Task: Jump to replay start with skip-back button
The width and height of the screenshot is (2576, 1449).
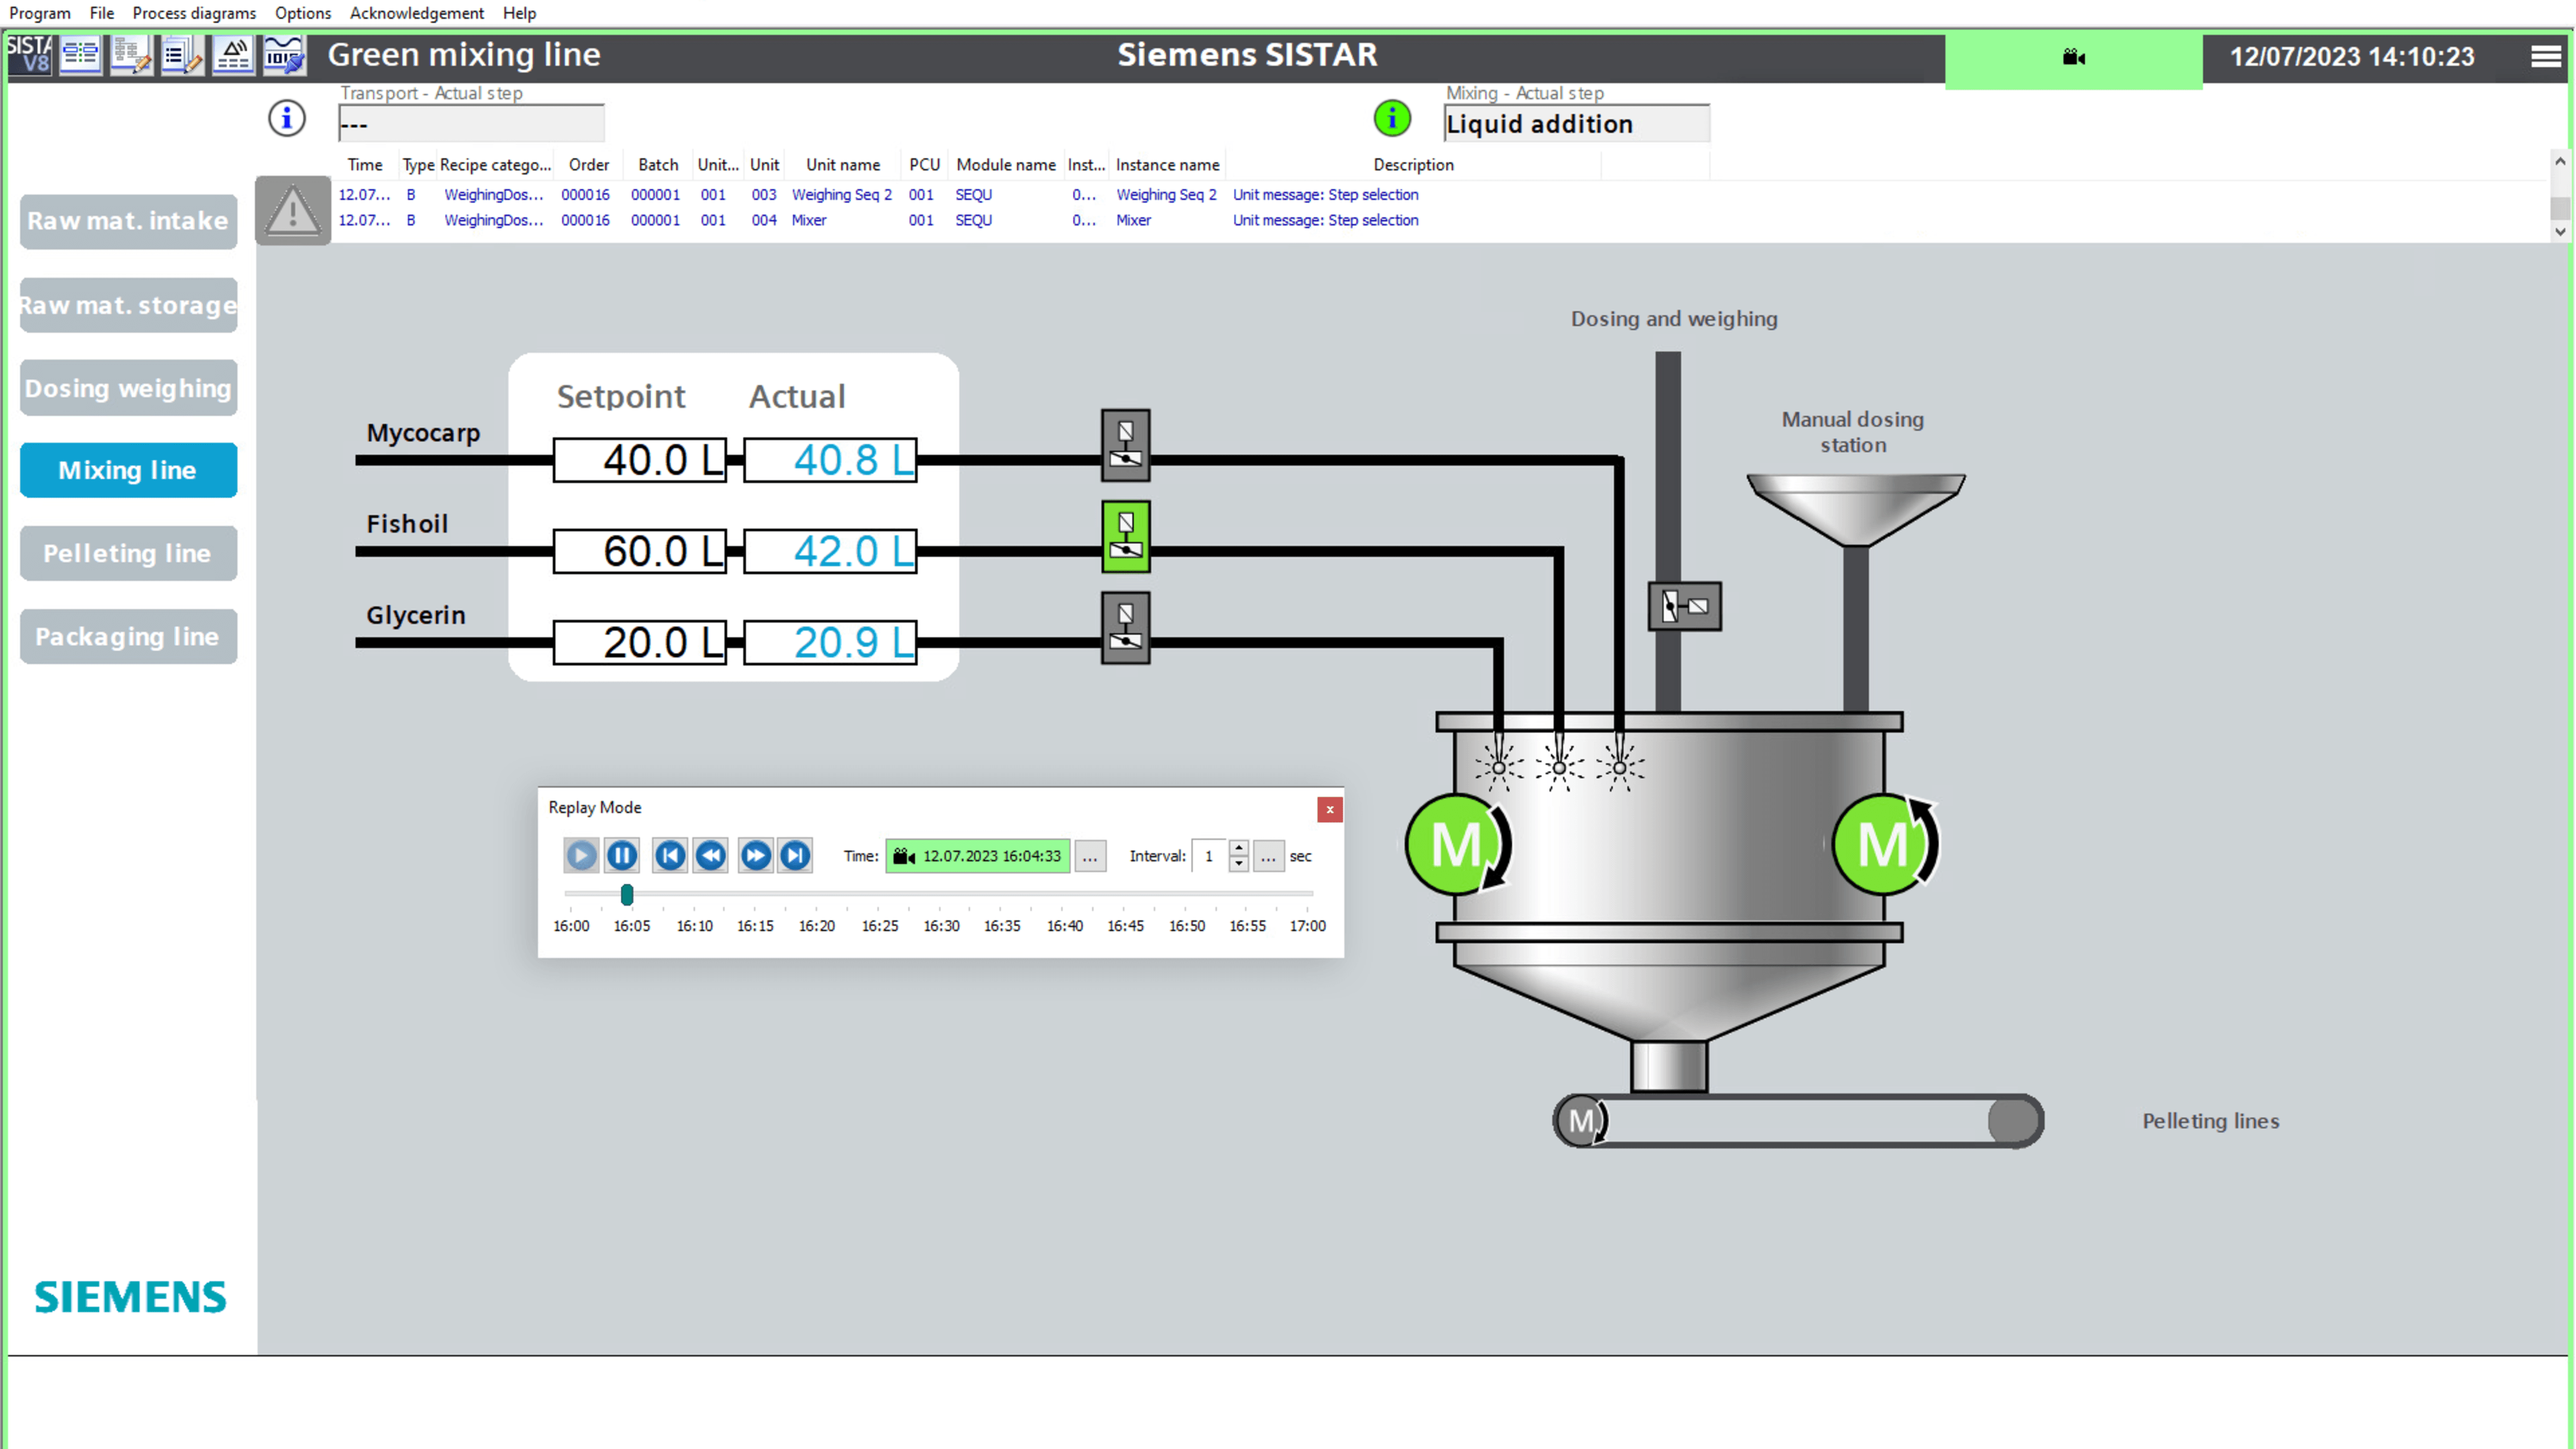Action: tap(669, 855)
